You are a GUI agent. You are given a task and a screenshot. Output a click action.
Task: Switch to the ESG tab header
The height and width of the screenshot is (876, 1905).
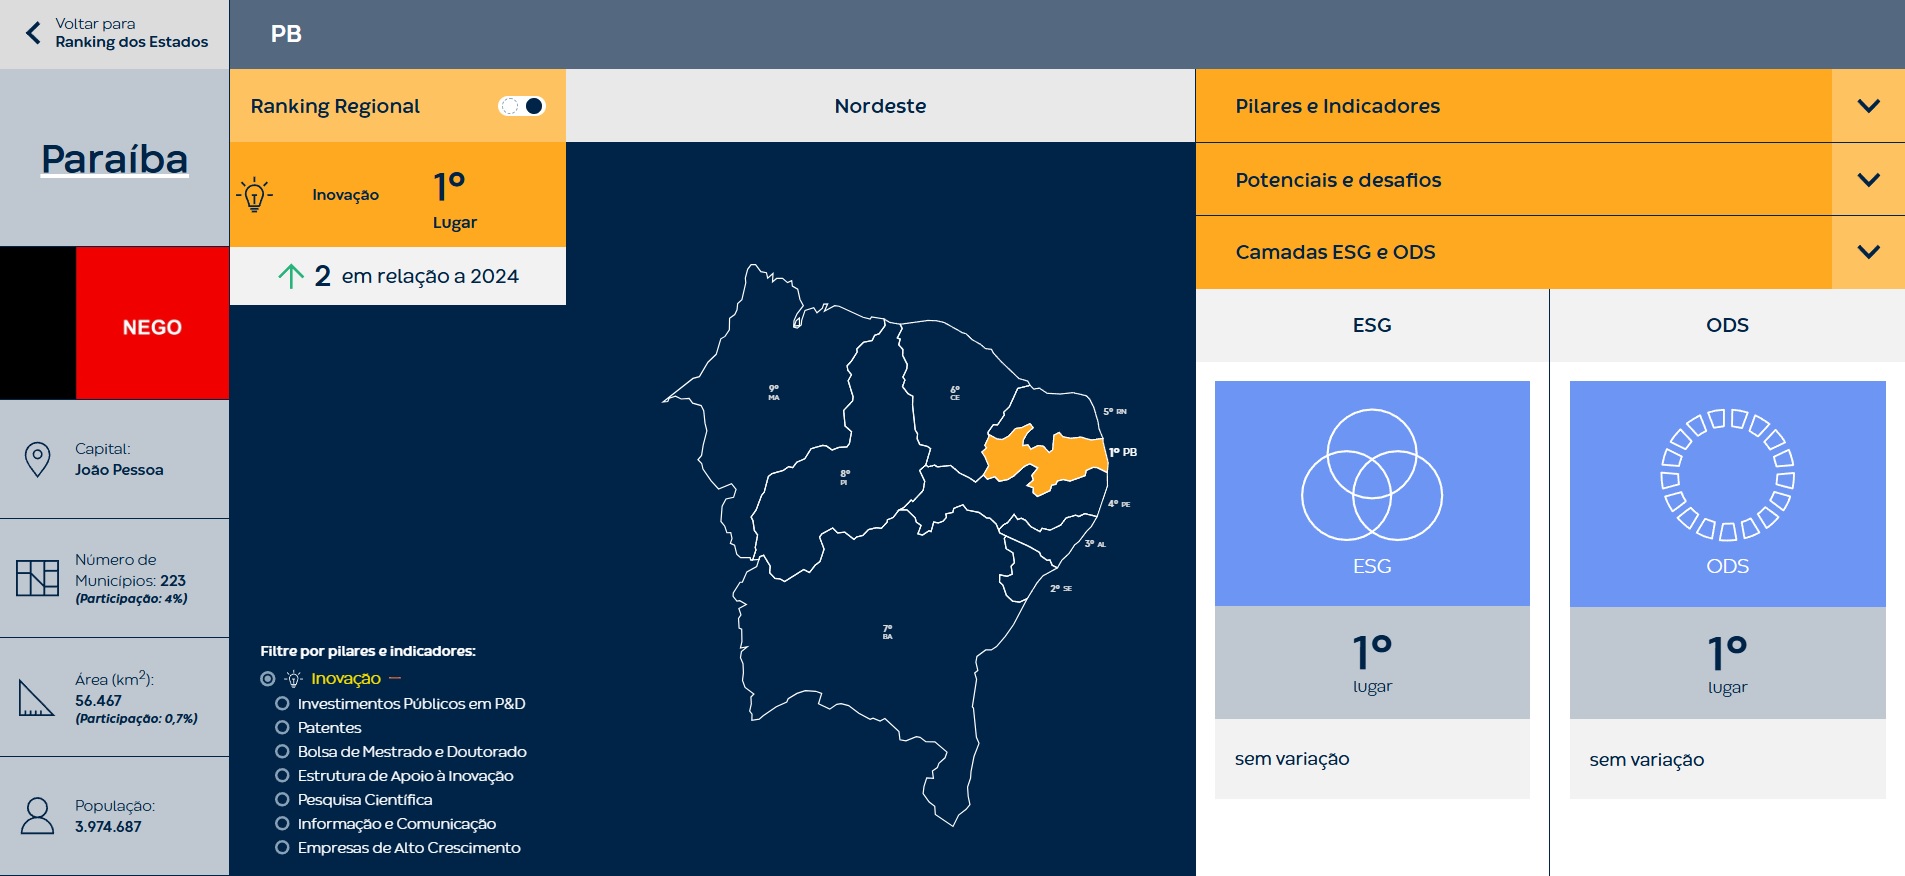point(1371,325)
